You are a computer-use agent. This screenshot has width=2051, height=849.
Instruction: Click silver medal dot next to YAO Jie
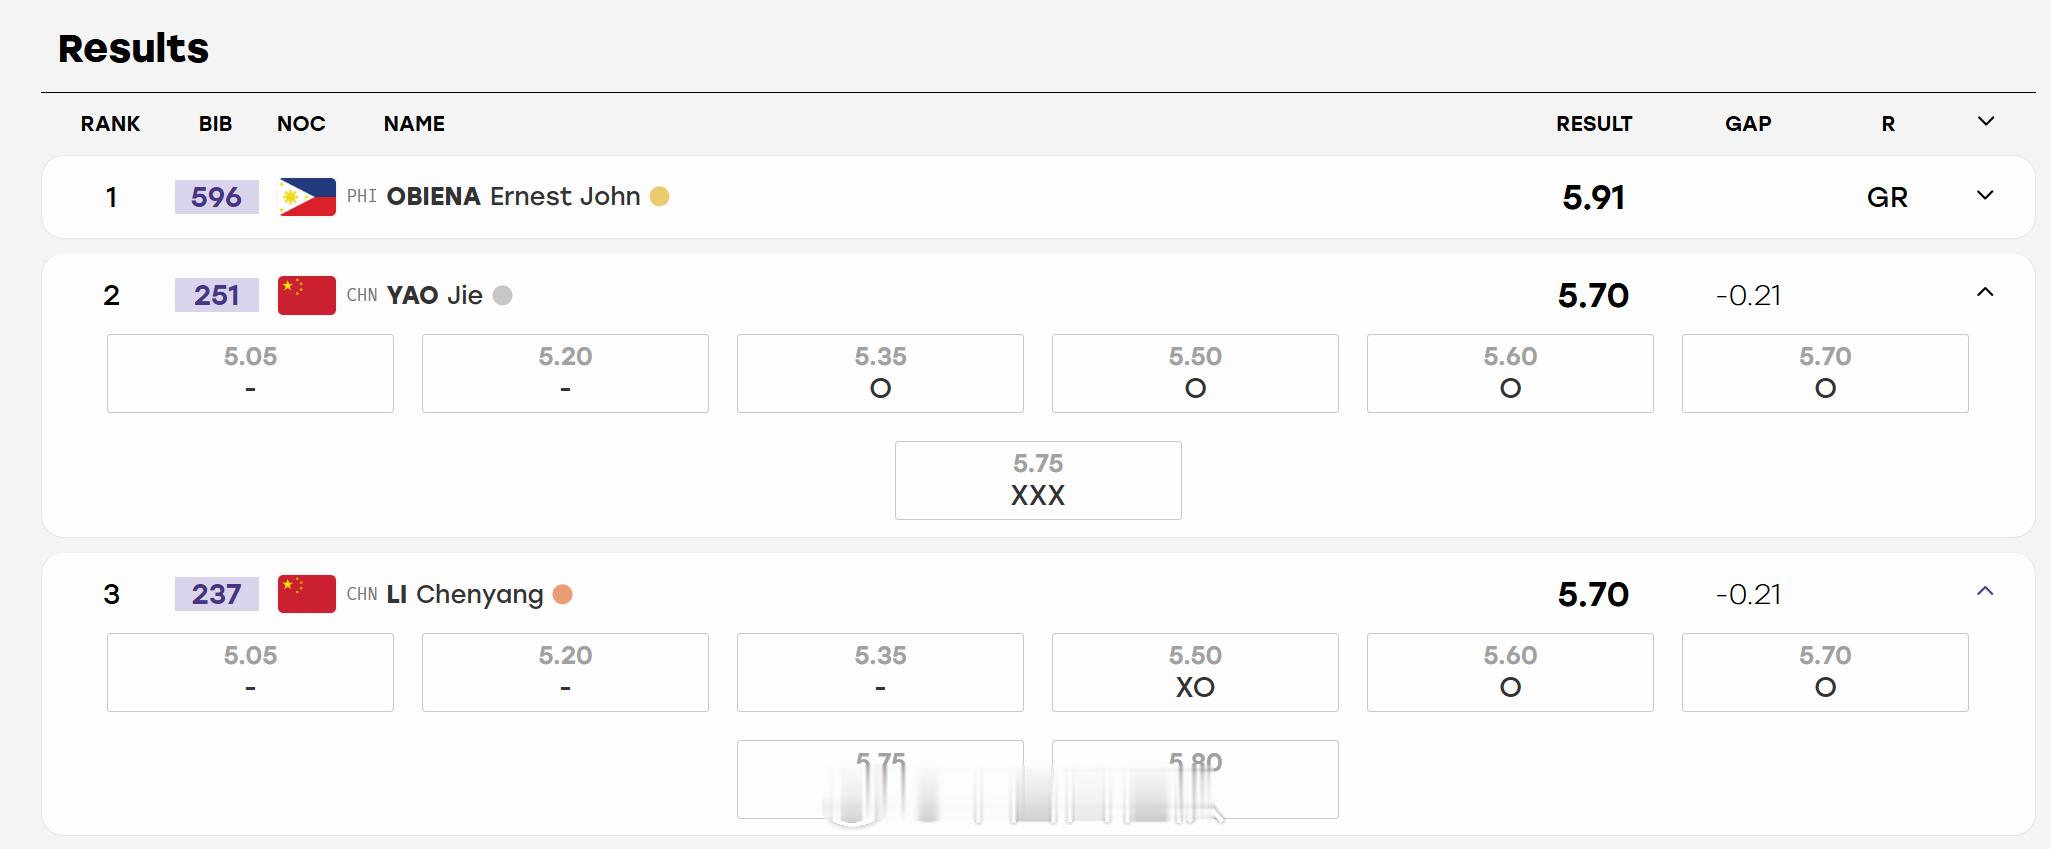503,296
